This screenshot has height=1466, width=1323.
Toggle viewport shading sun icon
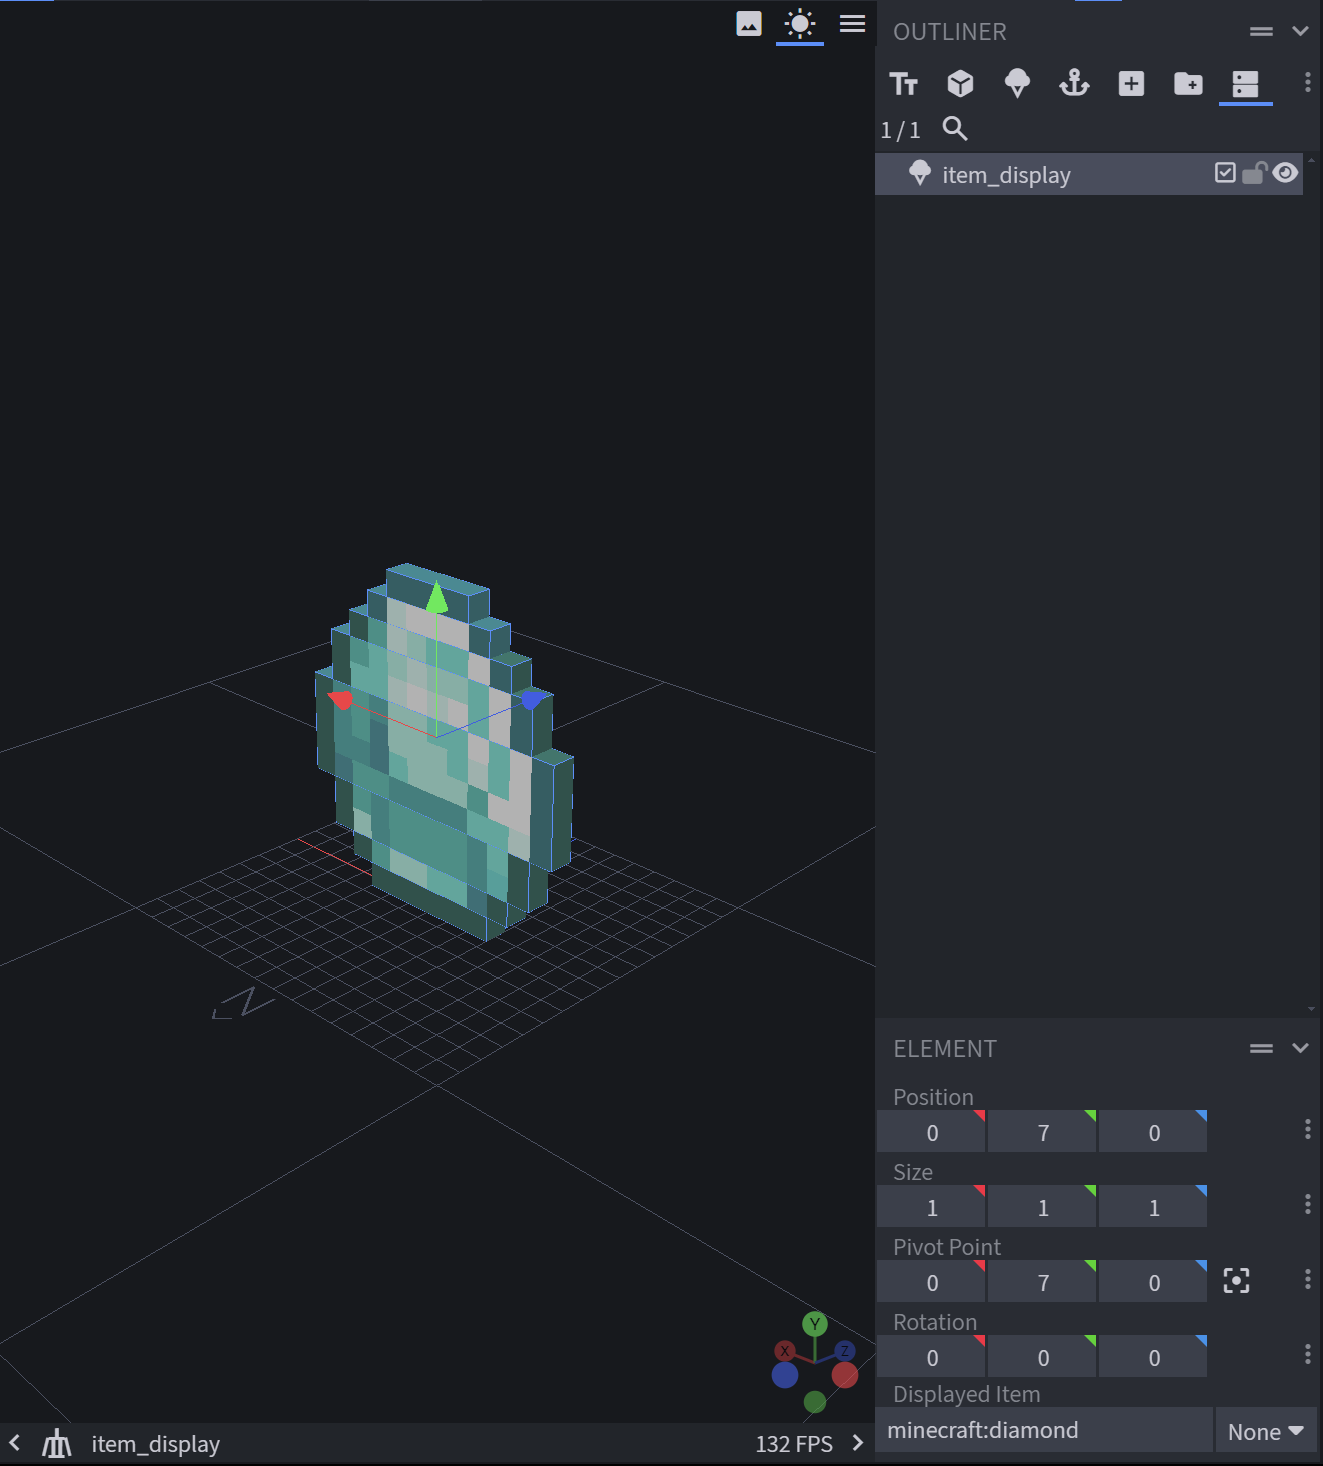[800, 23]
